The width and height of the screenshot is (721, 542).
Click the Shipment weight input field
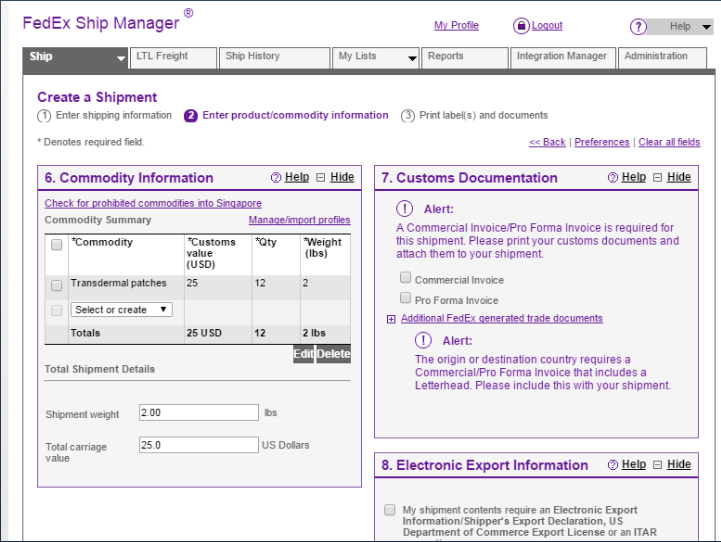click(x=199, y=412)
